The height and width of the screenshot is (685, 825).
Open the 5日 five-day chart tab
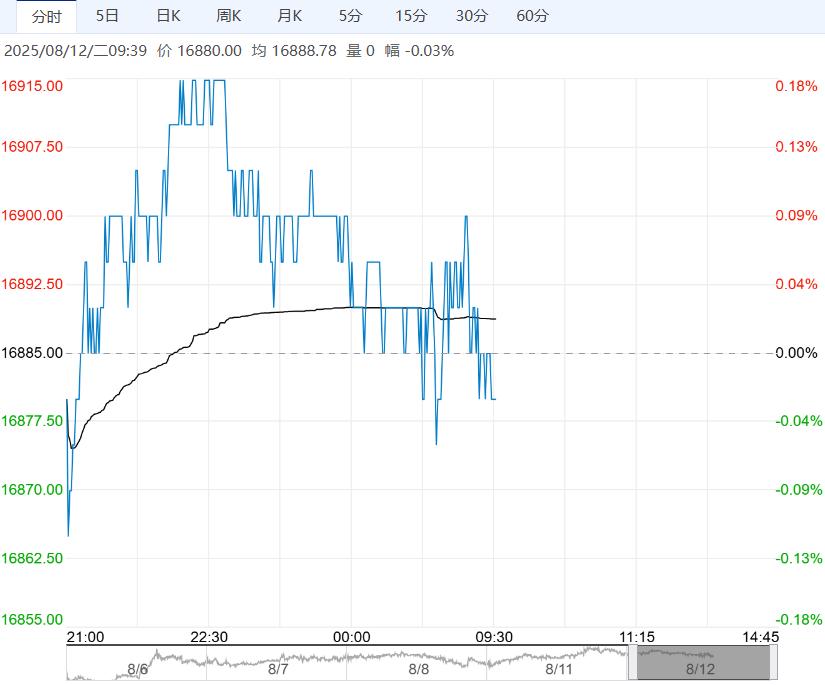(x=107, y=16)
